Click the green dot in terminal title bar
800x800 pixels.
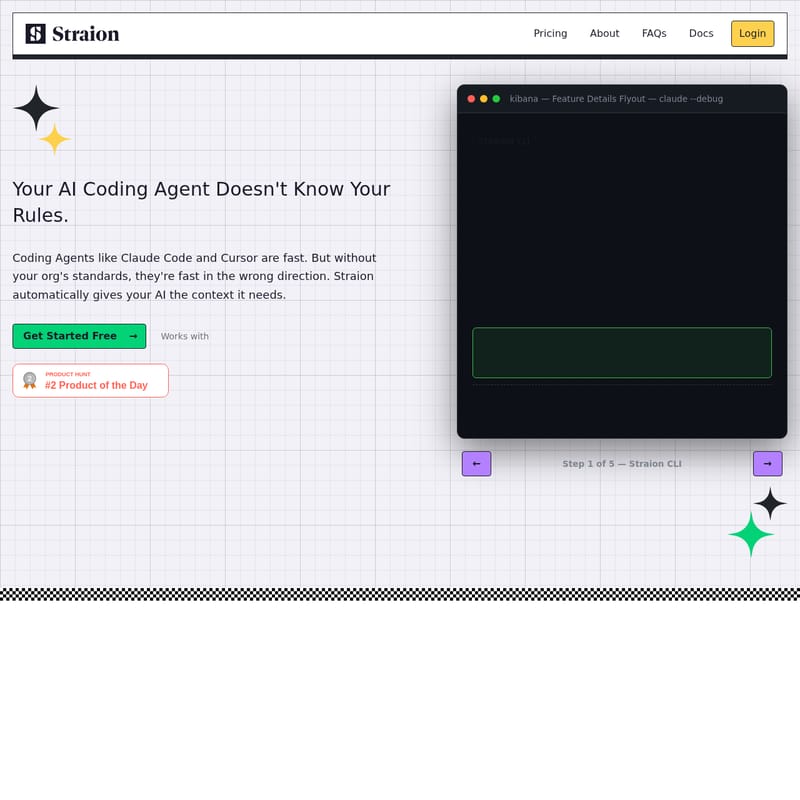pos(496,99)
